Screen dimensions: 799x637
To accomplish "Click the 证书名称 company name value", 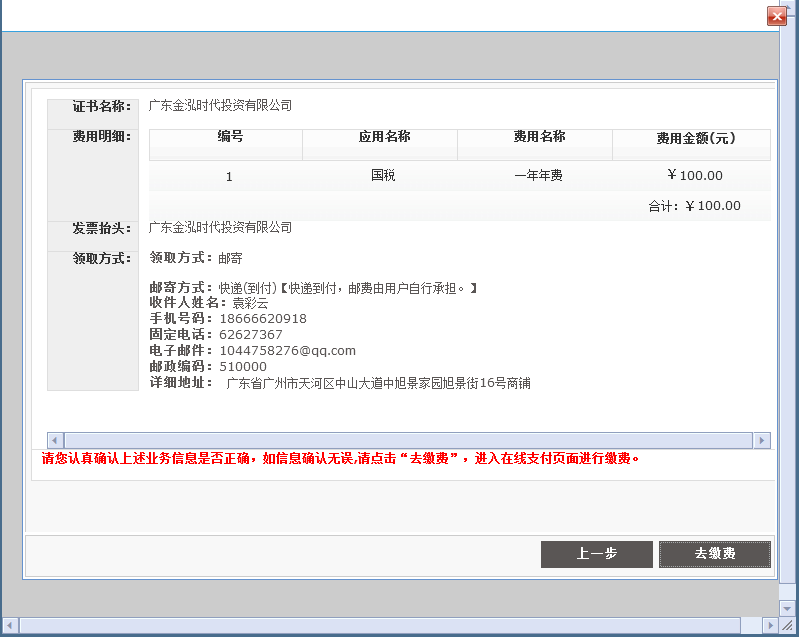I will [220, 105].
